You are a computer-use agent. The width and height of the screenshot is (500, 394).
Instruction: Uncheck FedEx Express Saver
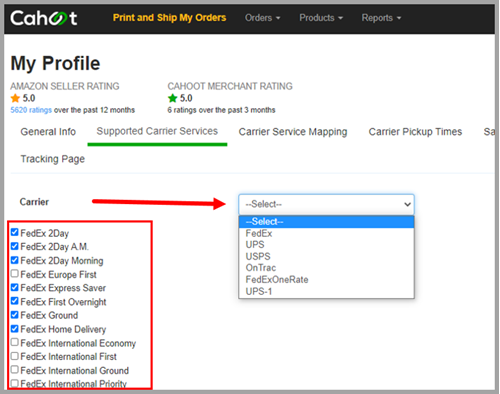[x=14, y=287]
